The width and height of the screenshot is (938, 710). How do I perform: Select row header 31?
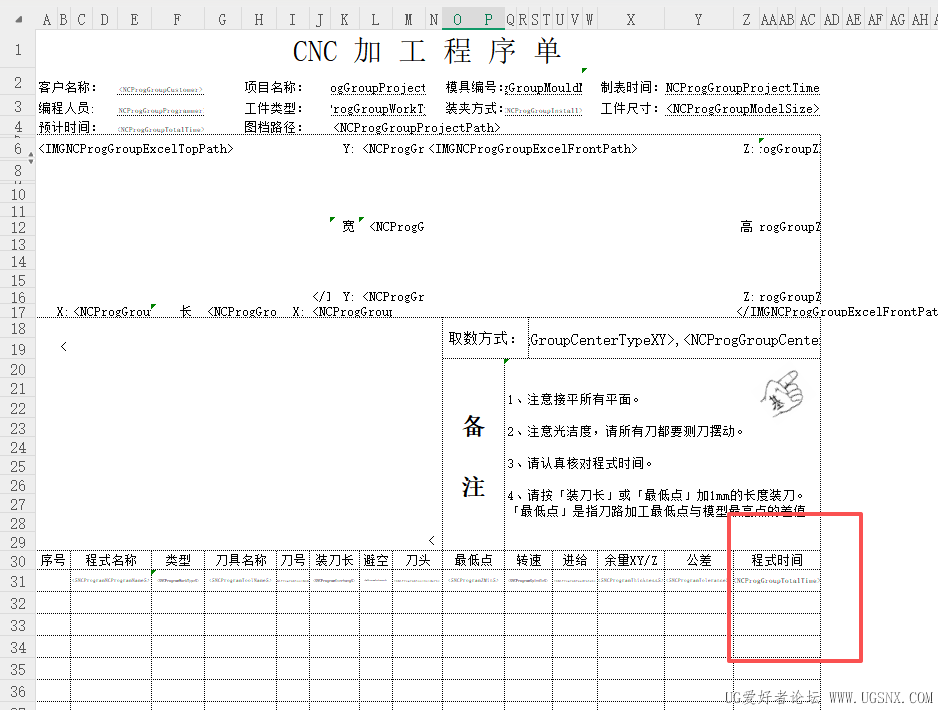click(17, 581)
